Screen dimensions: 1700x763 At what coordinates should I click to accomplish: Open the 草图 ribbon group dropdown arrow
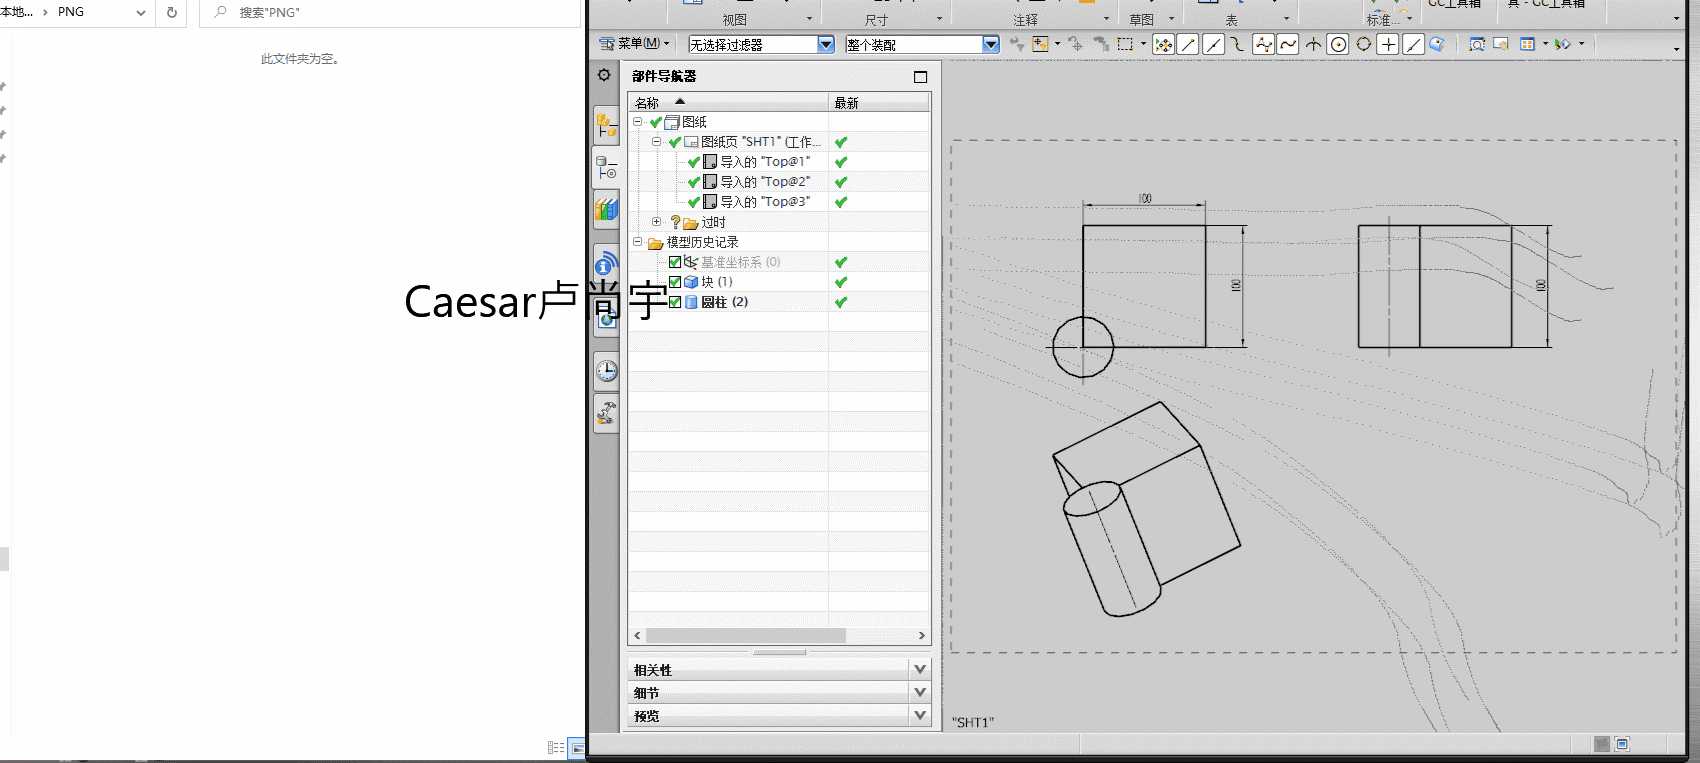coord(1171,19)
